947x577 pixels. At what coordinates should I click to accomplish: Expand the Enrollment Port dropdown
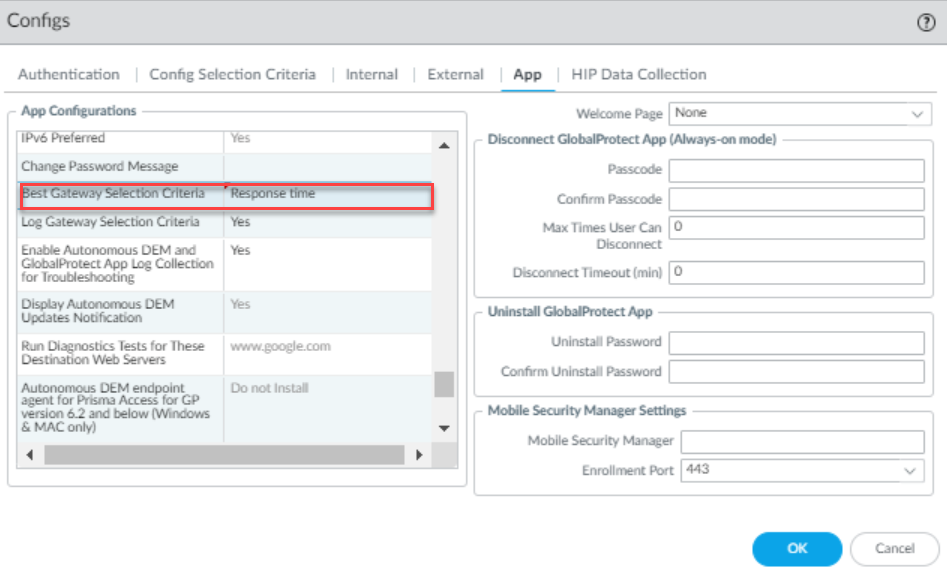[x=802, y=470]
